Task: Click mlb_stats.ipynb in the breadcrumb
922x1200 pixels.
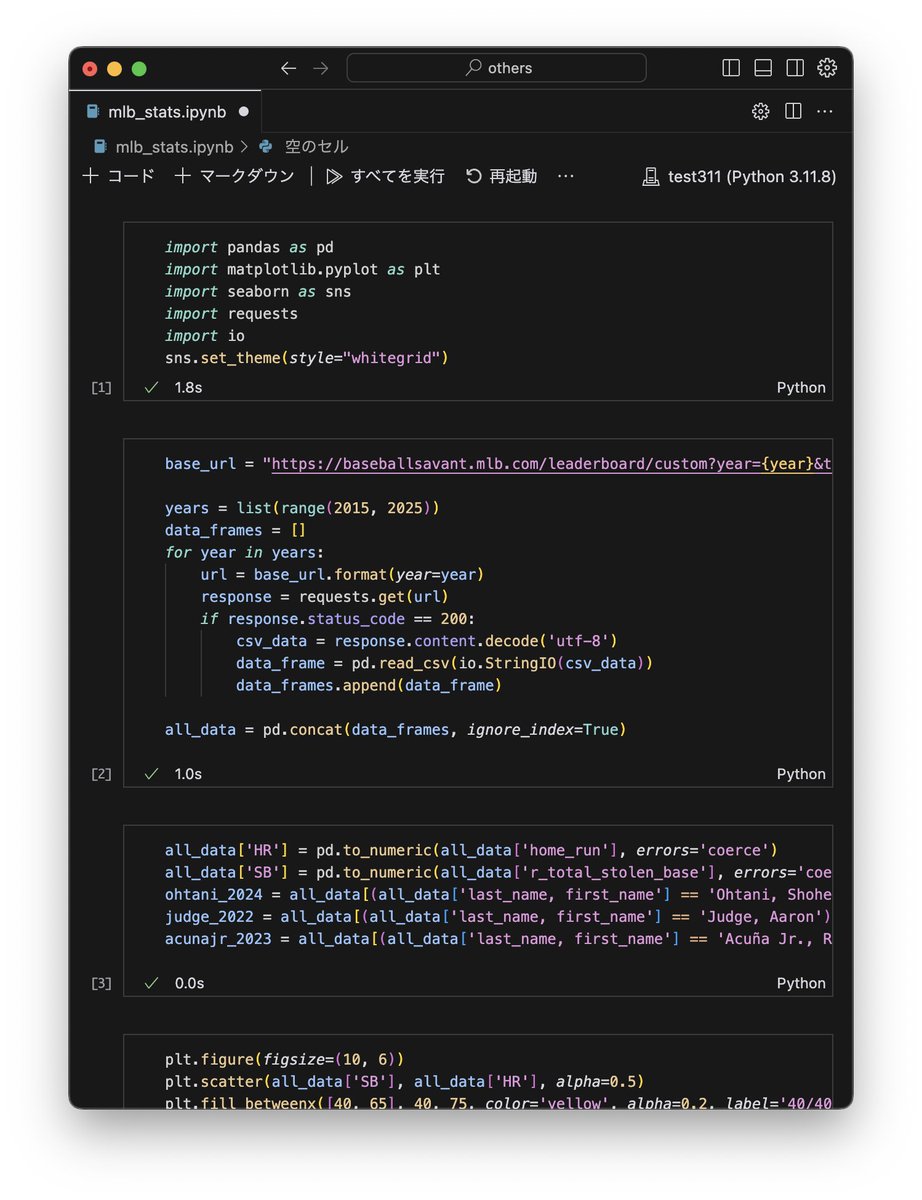Action: (173, 146)
